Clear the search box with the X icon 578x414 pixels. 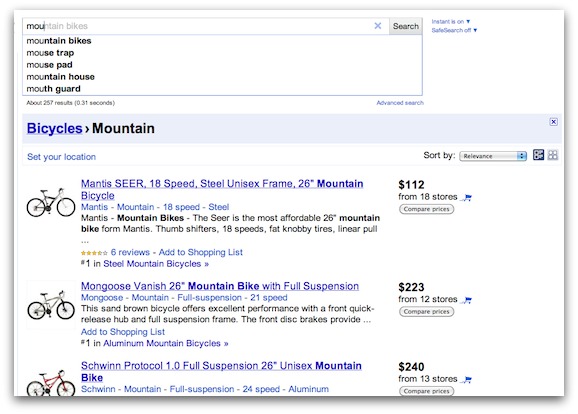click(377, 26)
